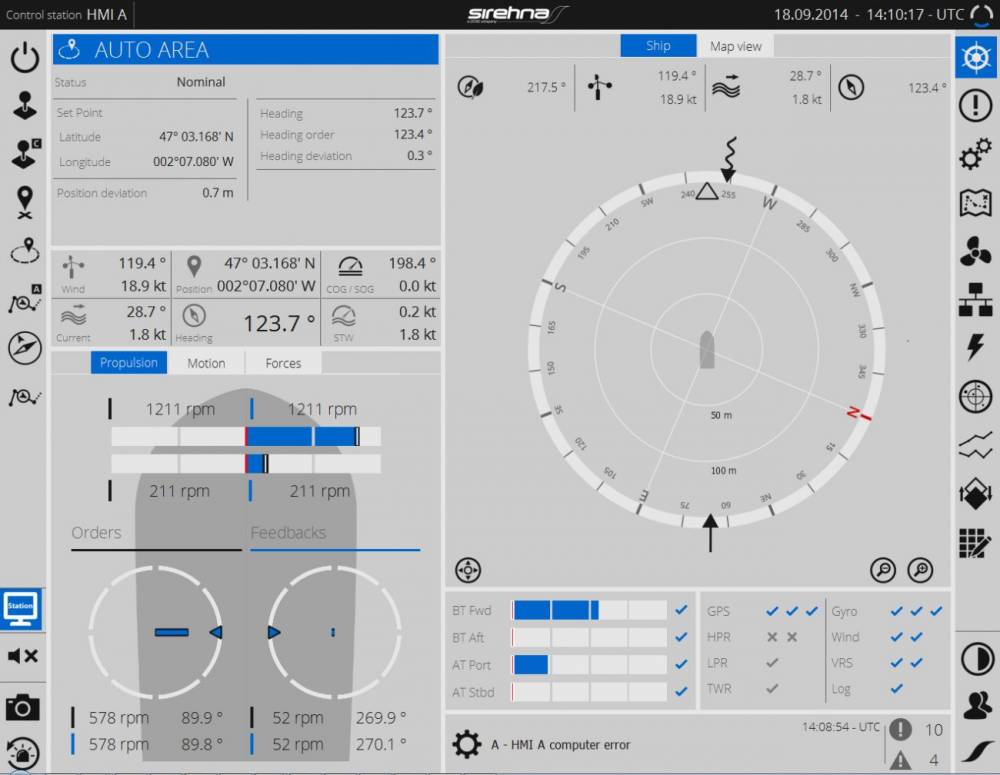Viewport: 1000px width, 775px height.
Task: Switch to the Ship tab
Action: tap(658, 46)
